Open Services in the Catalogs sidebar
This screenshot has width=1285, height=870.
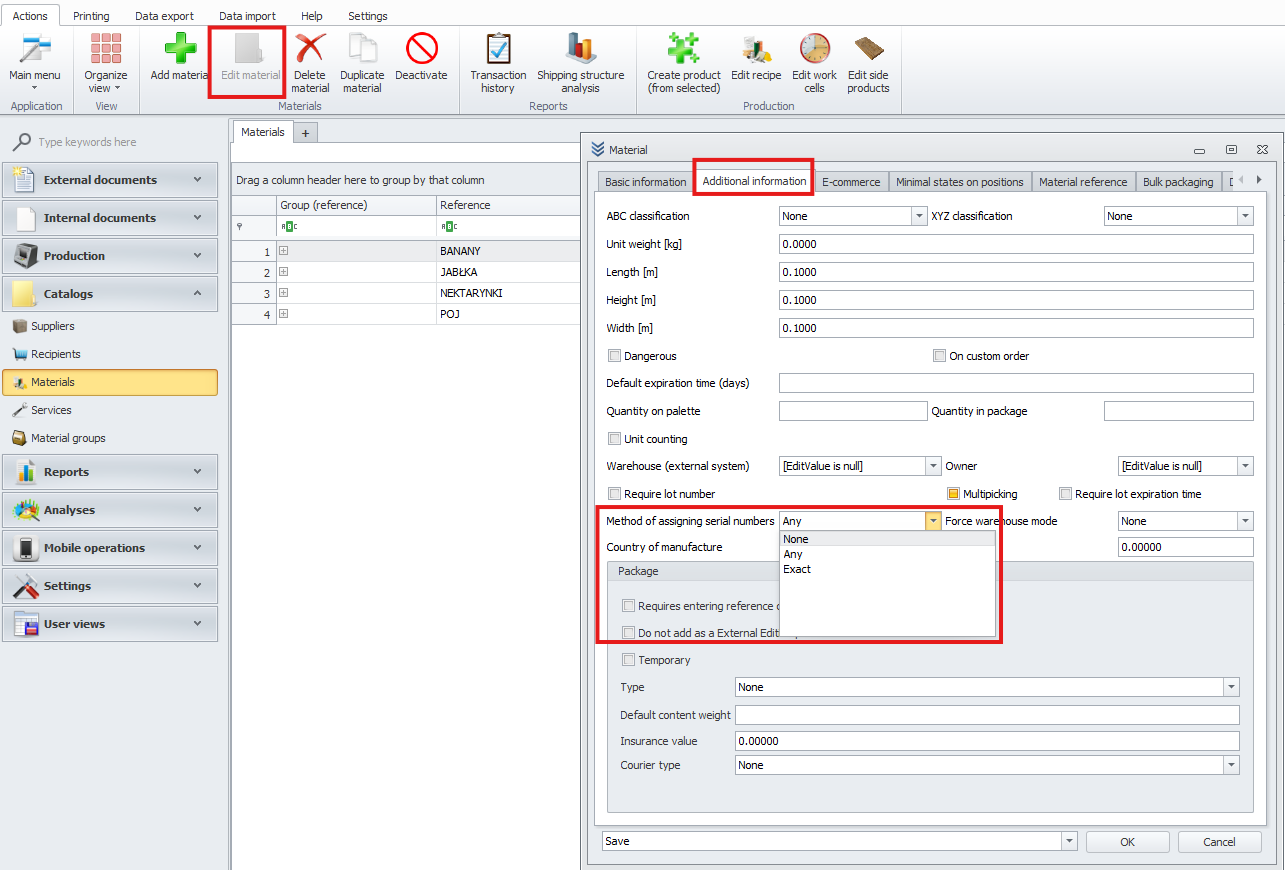51,410
